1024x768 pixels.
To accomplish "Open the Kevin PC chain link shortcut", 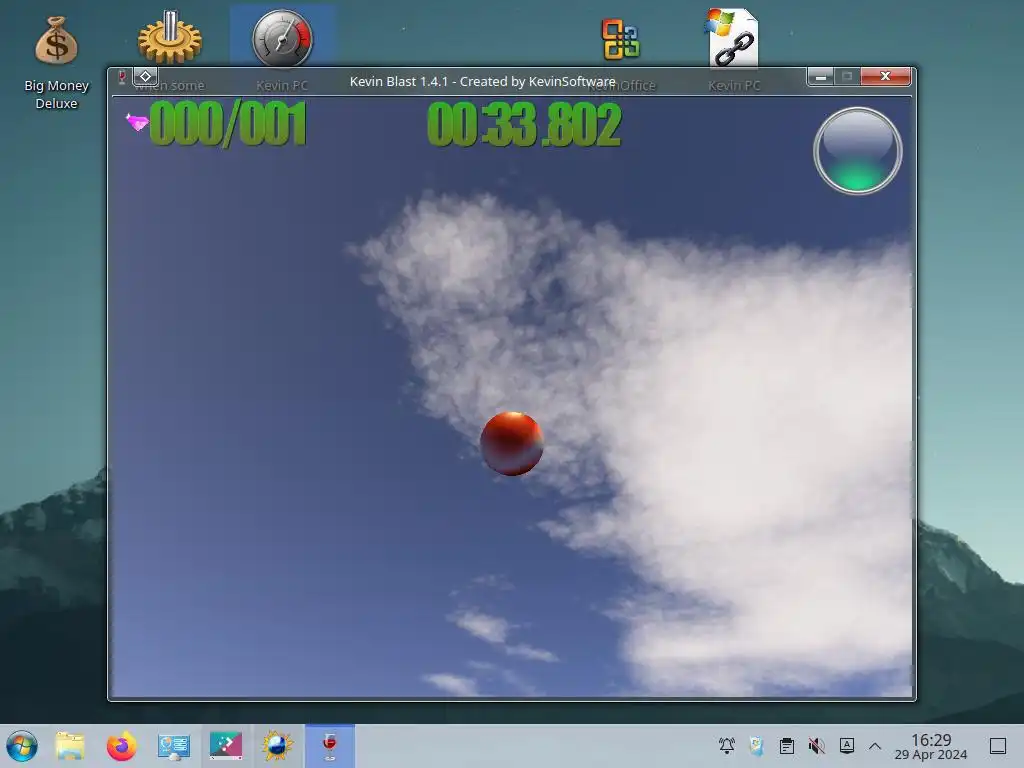I will (x=733, y=38).
